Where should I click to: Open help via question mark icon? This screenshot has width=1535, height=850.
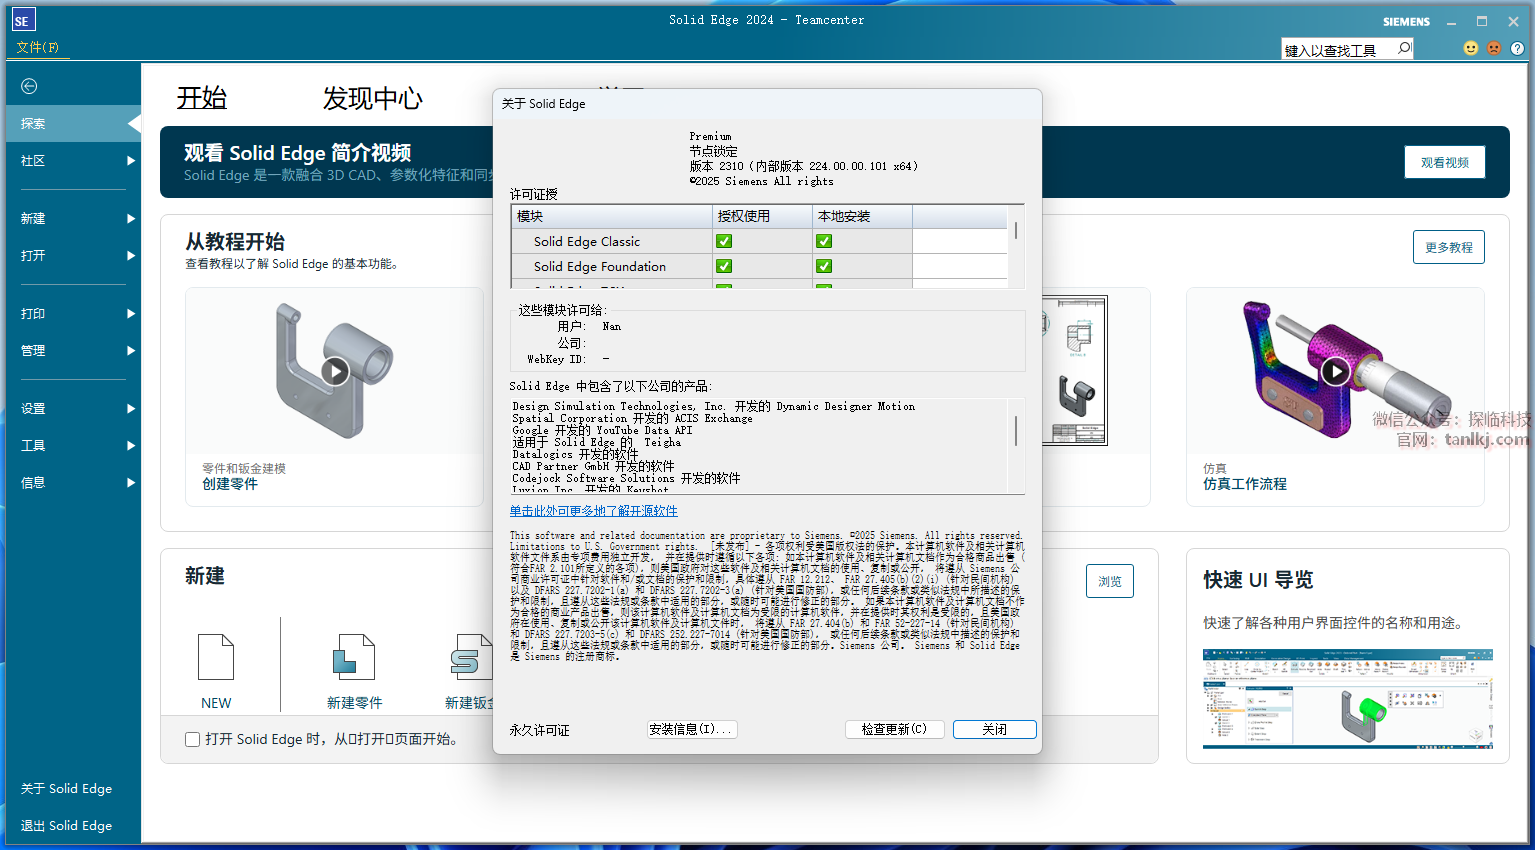pos(1517,48)
